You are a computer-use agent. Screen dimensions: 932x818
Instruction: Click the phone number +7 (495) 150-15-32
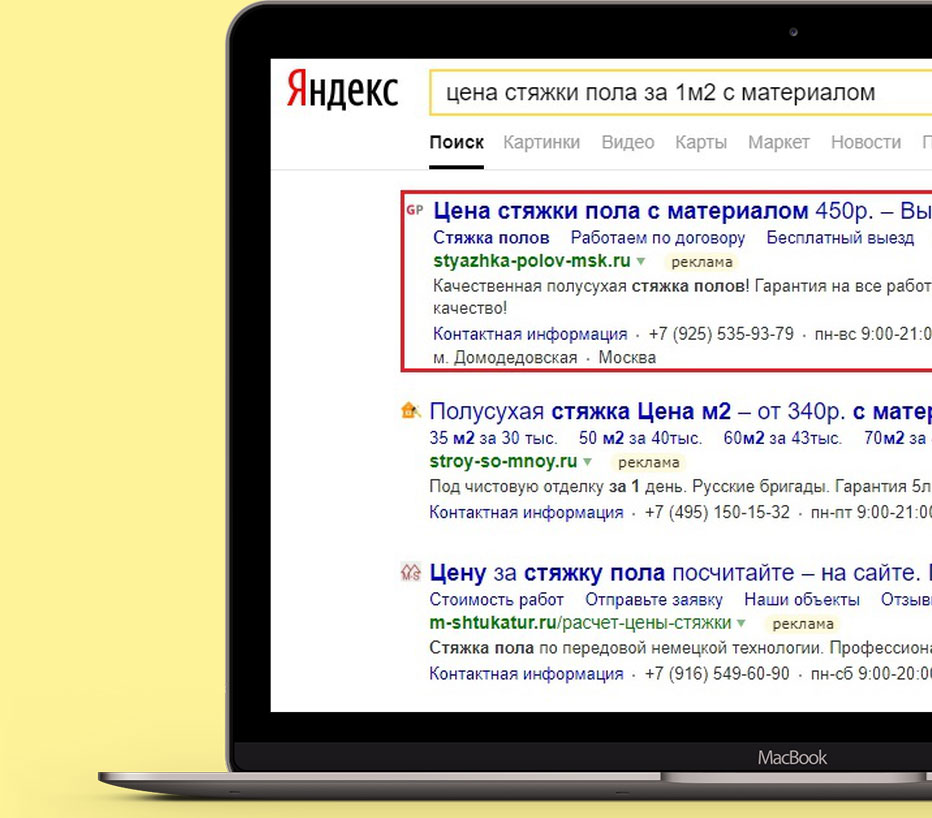coord(717,512)
